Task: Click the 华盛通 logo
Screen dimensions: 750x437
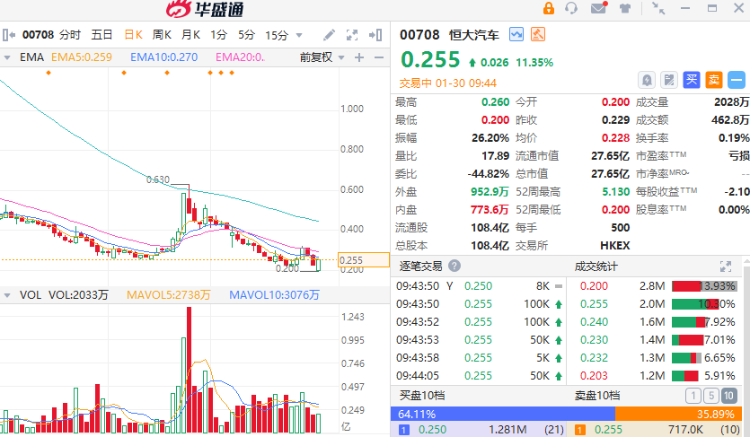Action: [205, 9]
